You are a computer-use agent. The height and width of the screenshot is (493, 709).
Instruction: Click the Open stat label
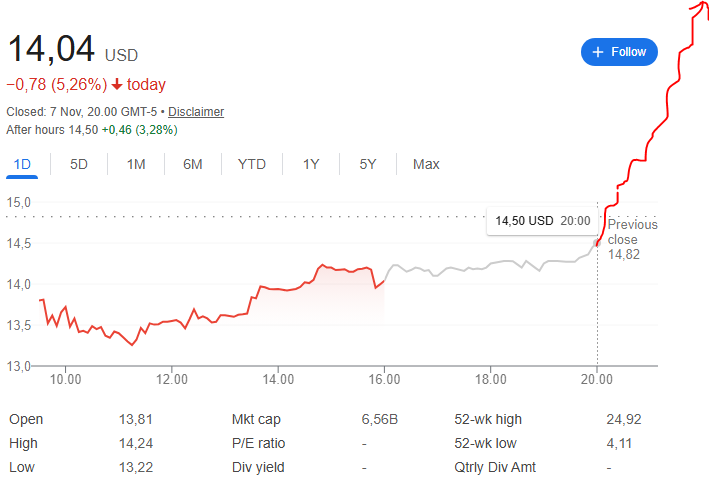[x=26, y=419]
